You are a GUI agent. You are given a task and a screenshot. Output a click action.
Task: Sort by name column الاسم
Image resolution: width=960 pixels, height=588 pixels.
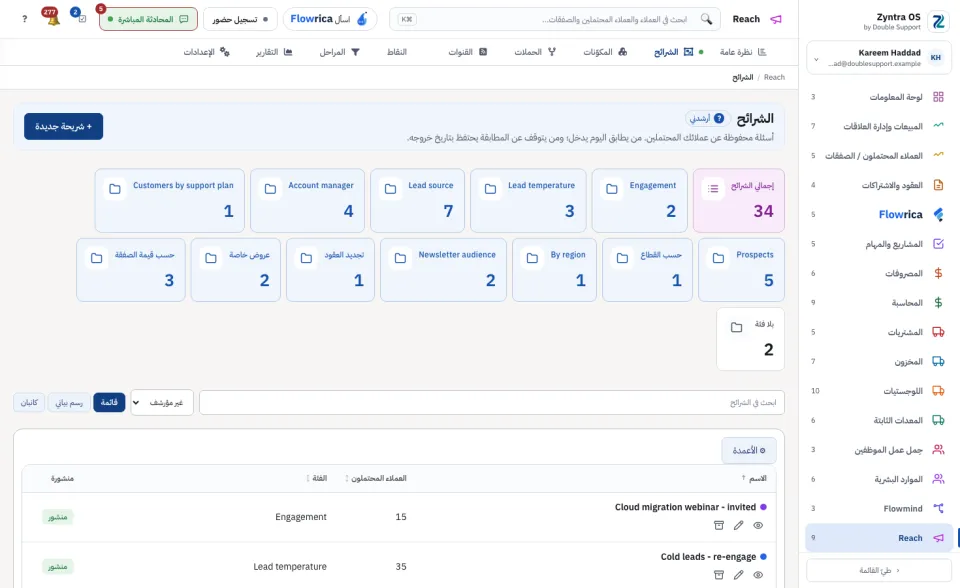(x=754, y=478)
